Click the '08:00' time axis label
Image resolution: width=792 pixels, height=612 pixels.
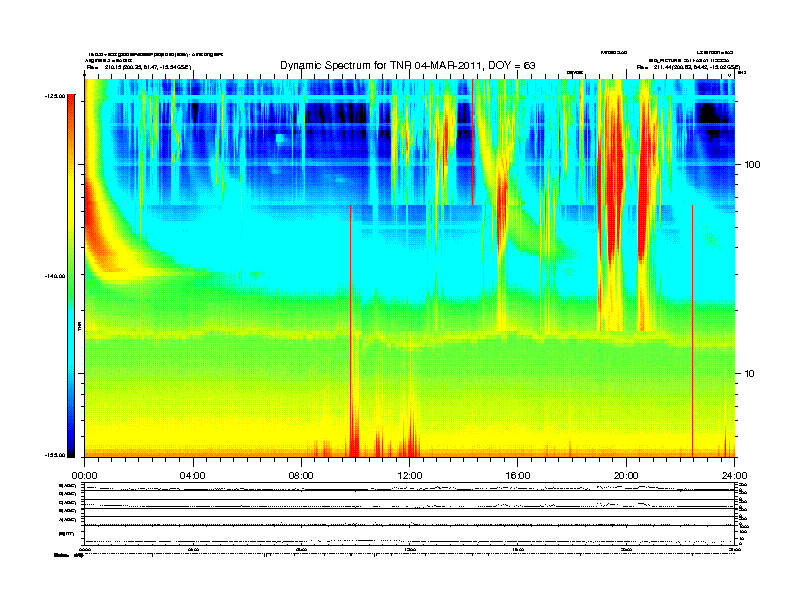click(x=301, y=475)
